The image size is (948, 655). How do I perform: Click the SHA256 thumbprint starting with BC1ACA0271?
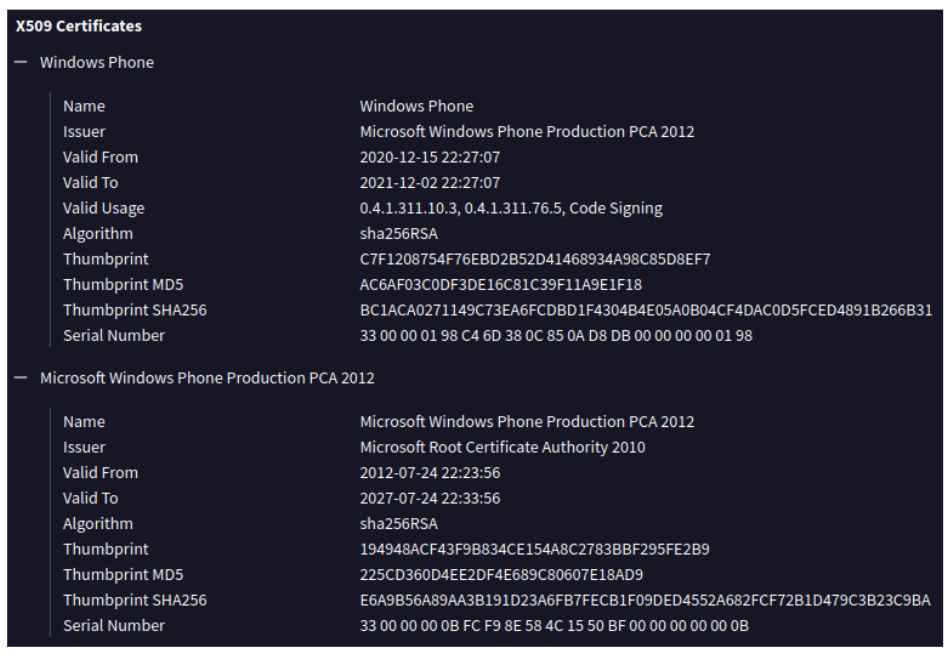tap(646, 310)
